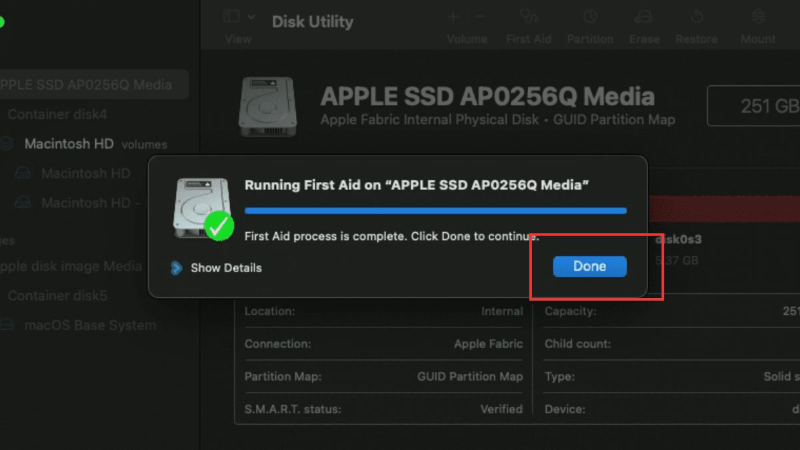Image resolution: width=800 pixels, height=450 pixels.
Task: Click the remove Volume minus icon
Action: click(x=480, y=17)
